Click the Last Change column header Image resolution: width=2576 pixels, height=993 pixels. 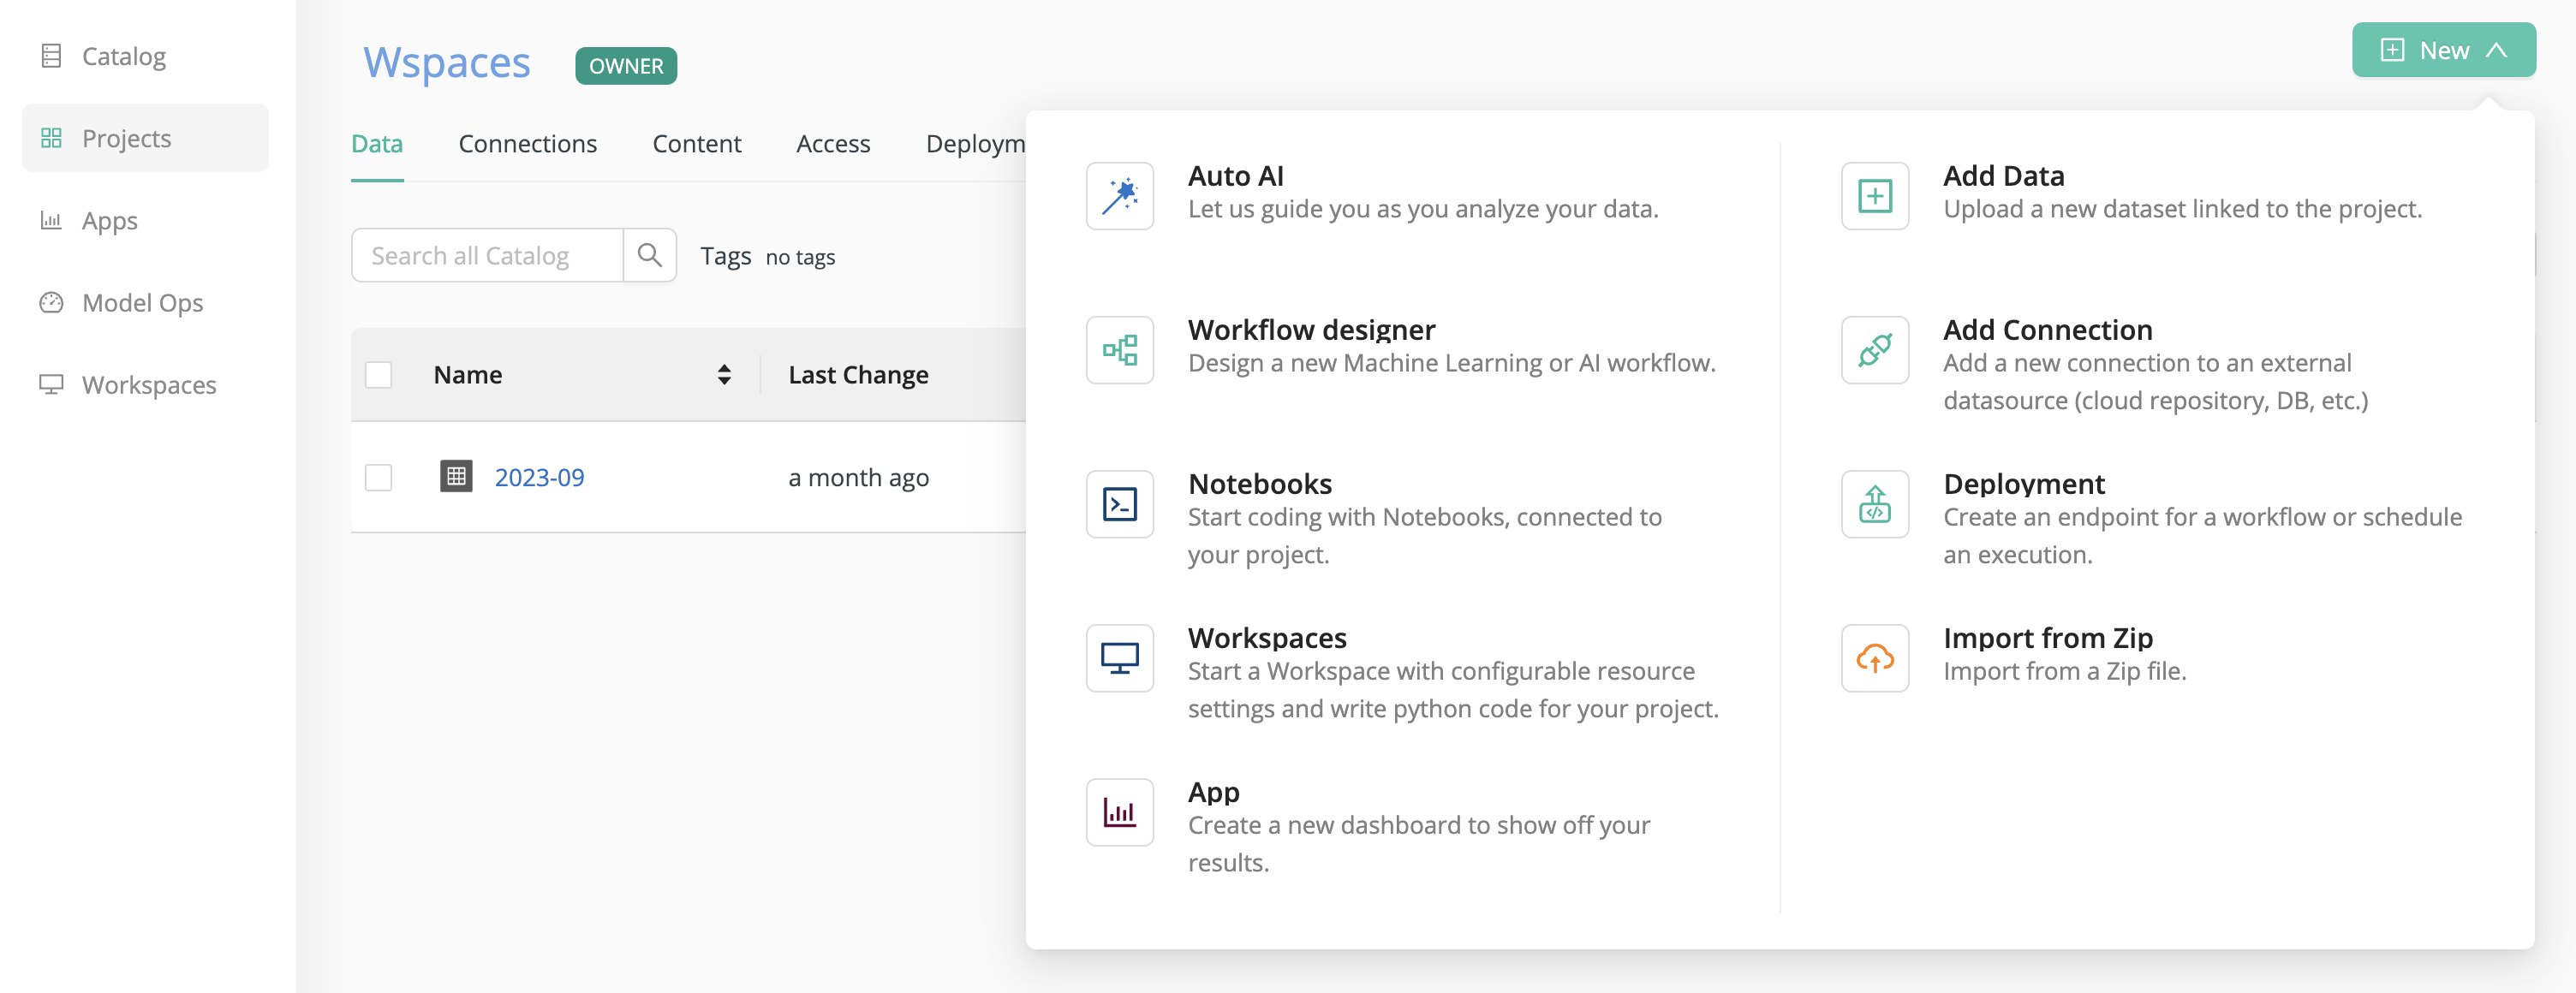(x=858, y=375)
